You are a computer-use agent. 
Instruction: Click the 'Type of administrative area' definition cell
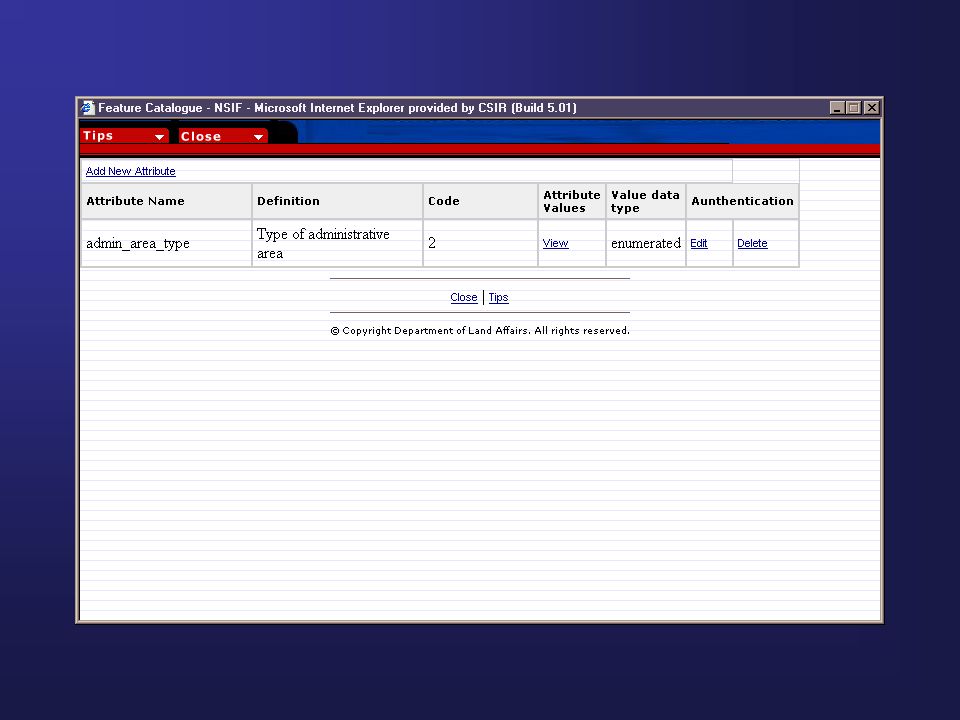(337, 244)
